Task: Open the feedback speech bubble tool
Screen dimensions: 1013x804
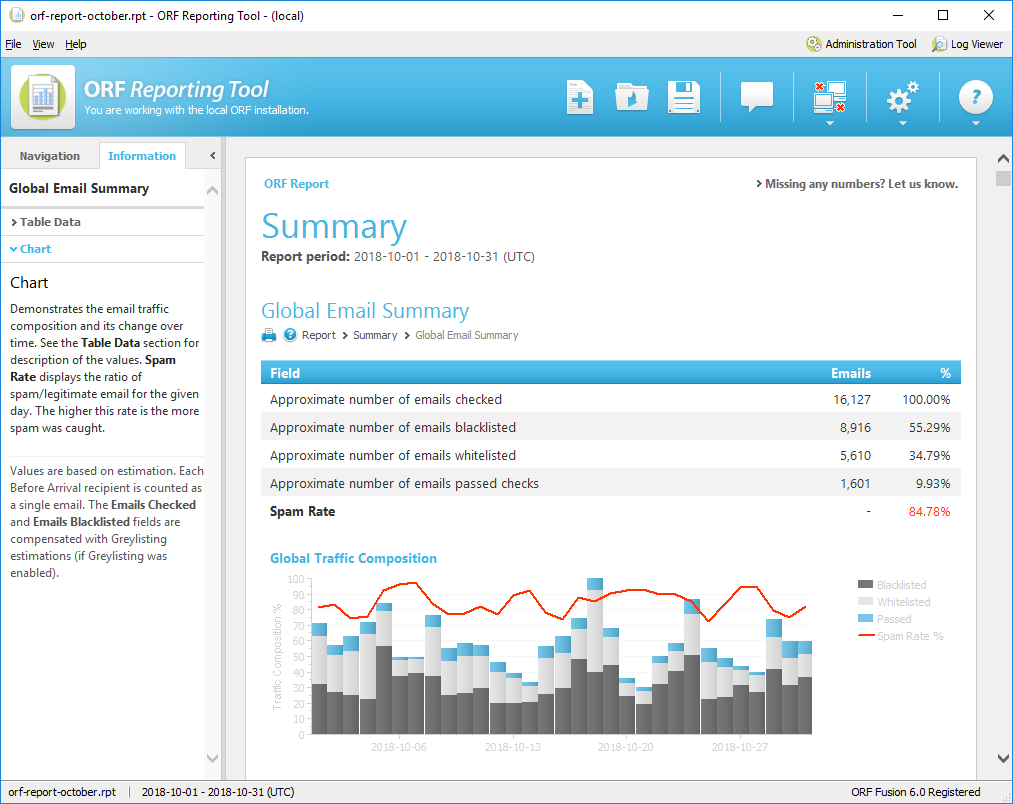Action: (756, 96)
